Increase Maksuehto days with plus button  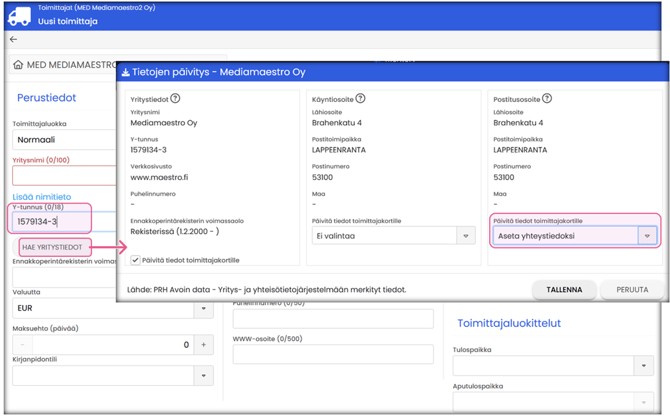(x=203, y=345)
